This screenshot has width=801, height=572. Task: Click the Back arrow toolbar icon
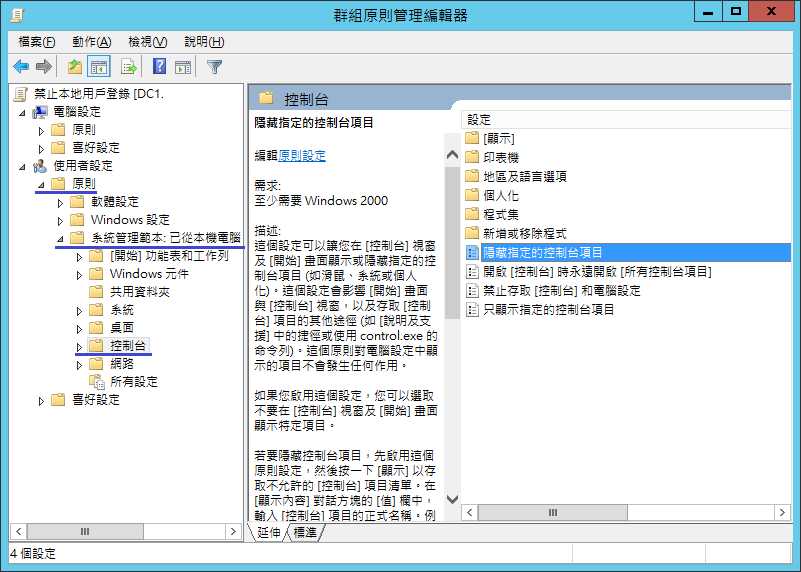click(x=21, y=66)
